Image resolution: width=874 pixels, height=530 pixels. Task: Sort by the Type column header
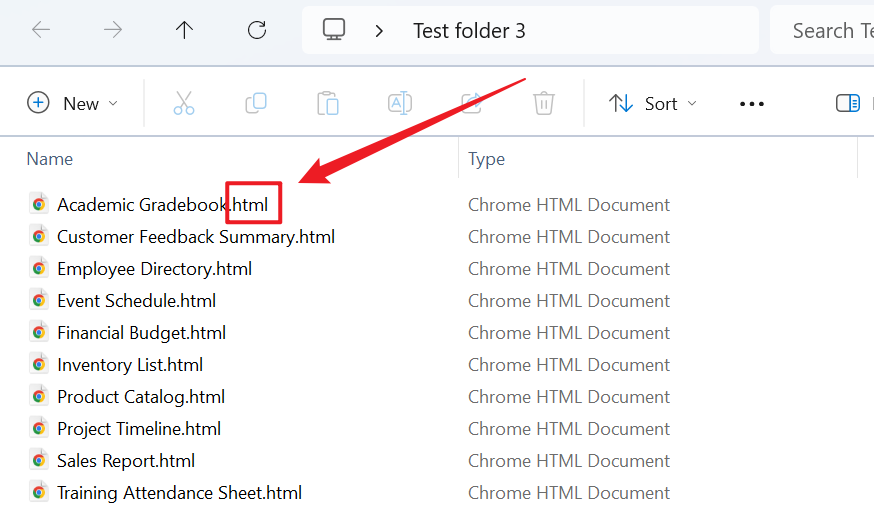click(x=486, y=159)
